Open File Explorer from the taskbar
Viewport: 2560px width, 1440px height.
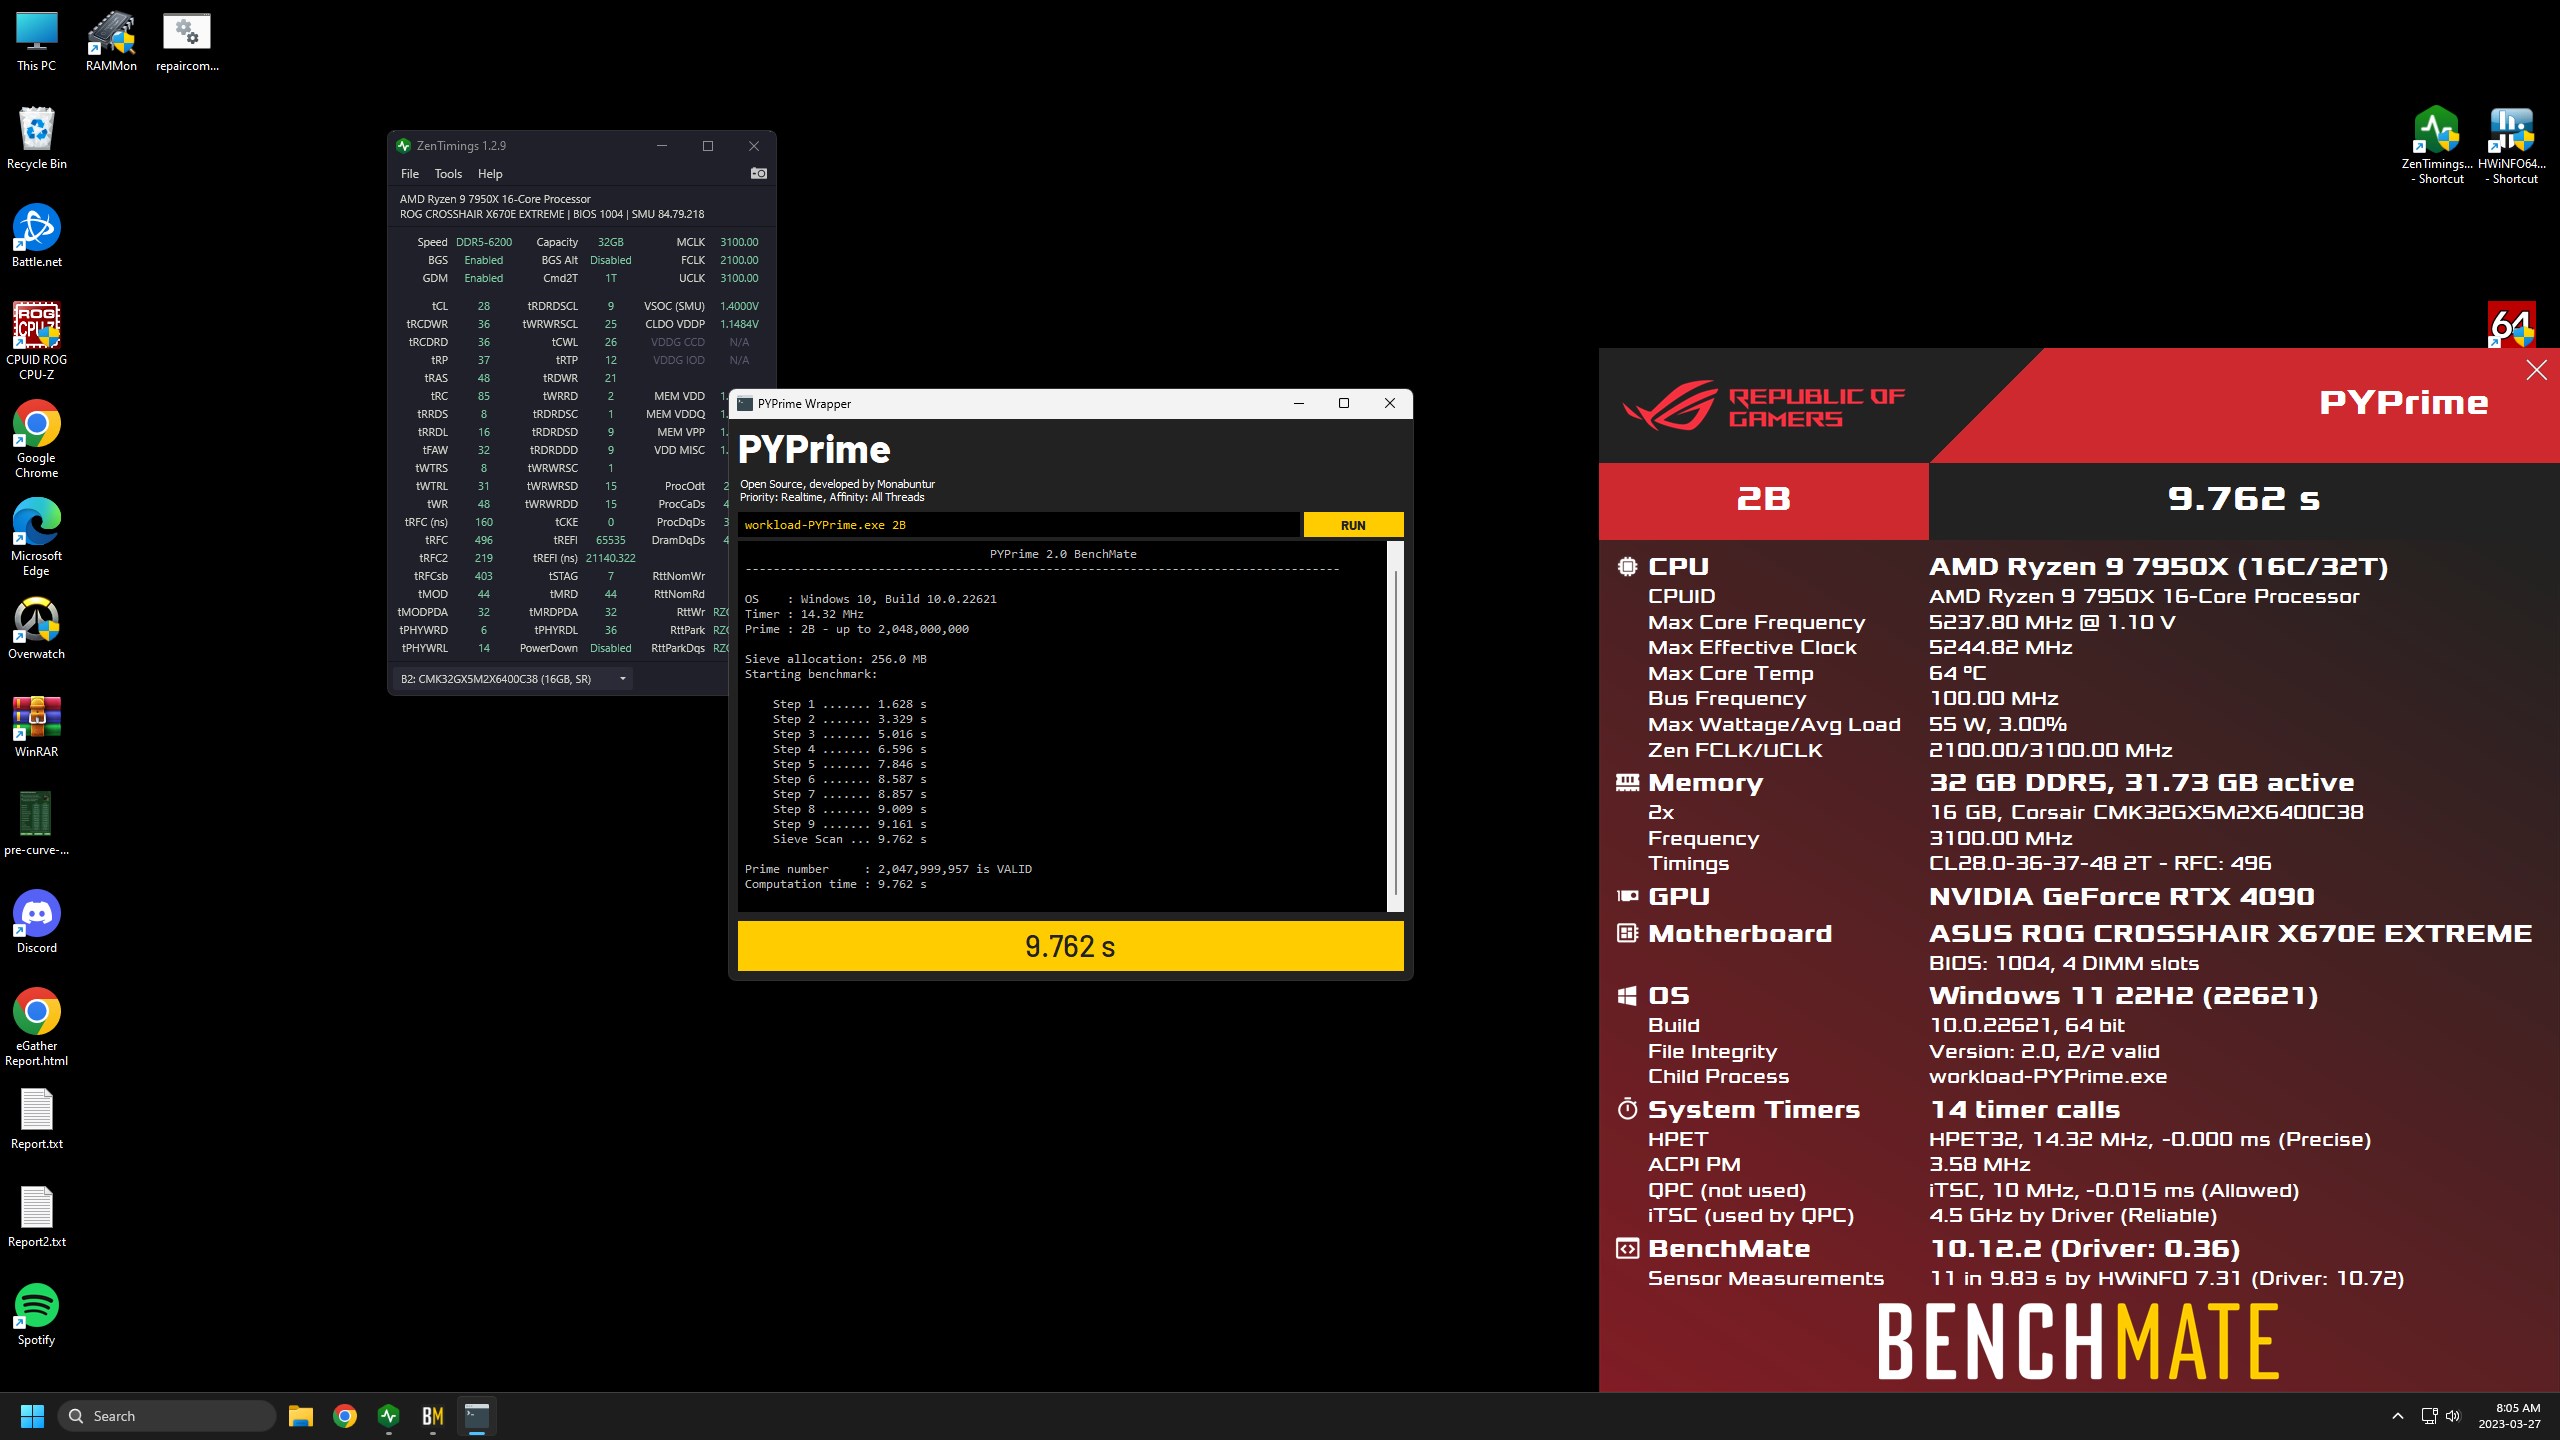point(300,1416)
